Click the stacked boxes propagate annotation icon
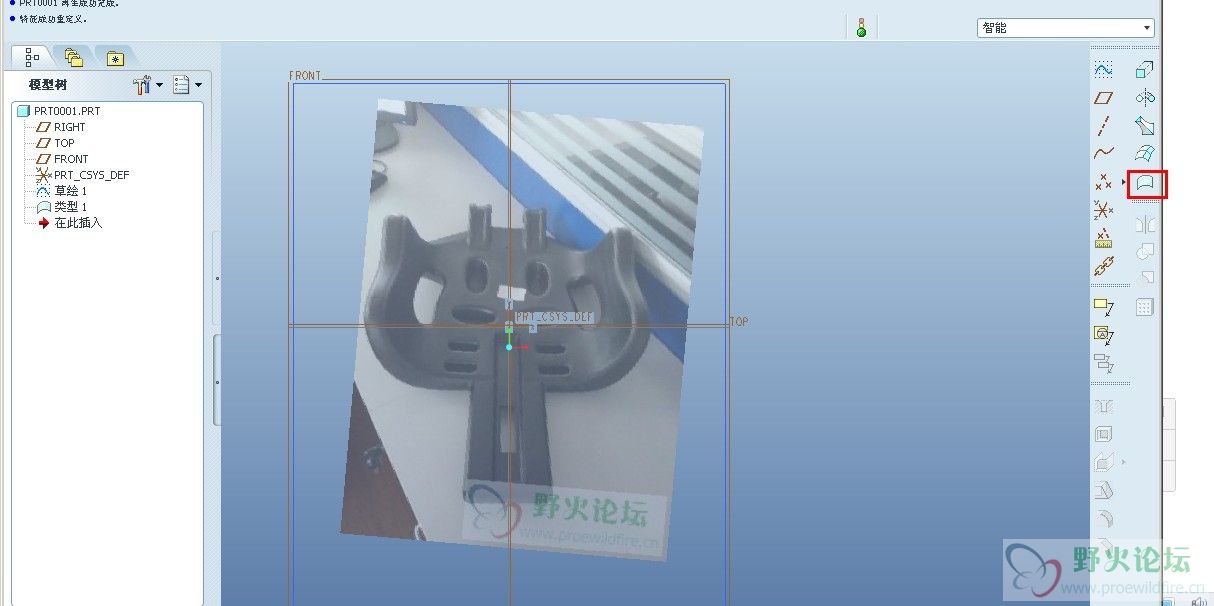 click(1103, 362)
